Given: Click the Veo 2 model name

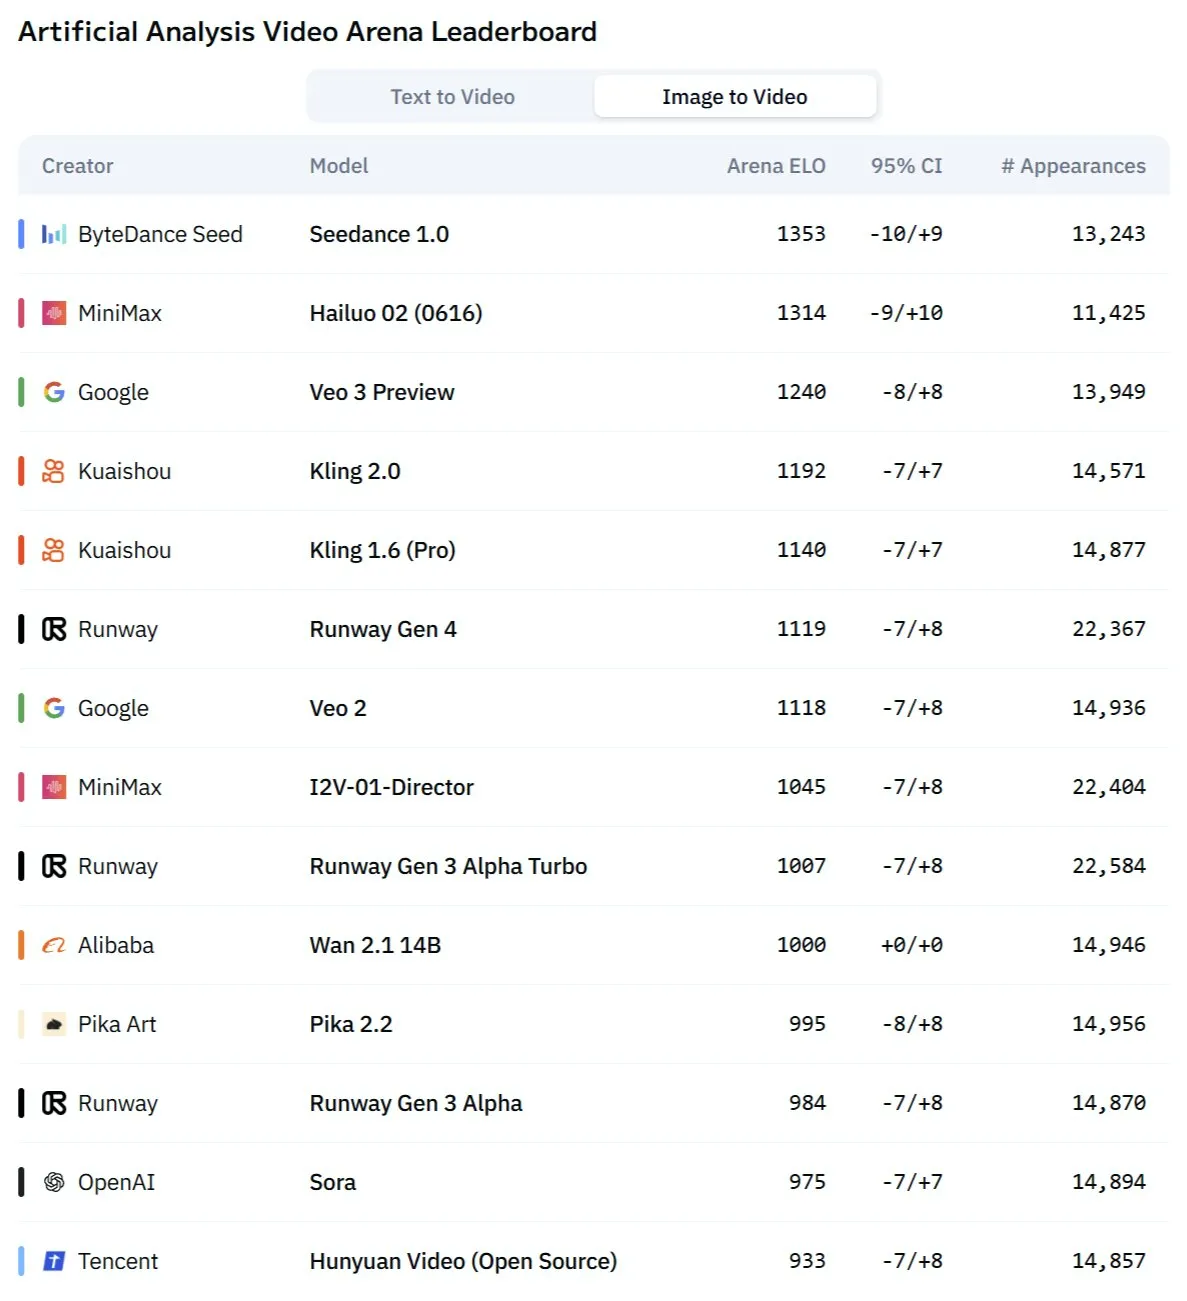Looking at the screenshot, I should pos(338,708).
